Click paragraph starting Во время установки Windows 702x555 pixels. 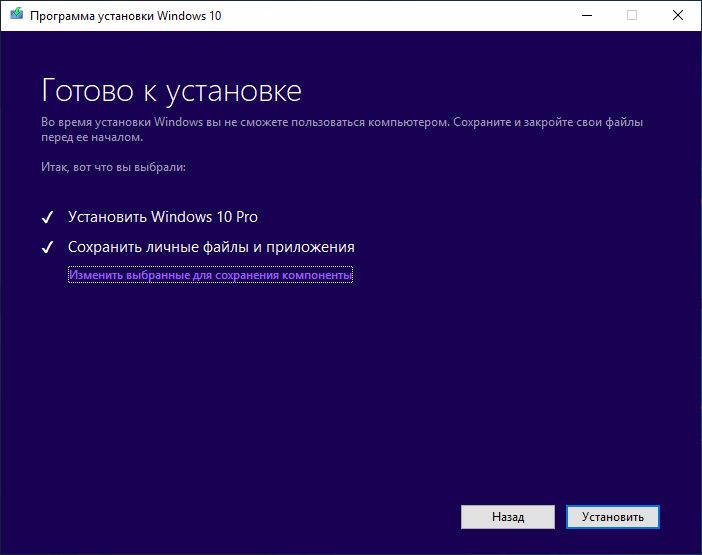pyautogui.click(x=342, y=129)
